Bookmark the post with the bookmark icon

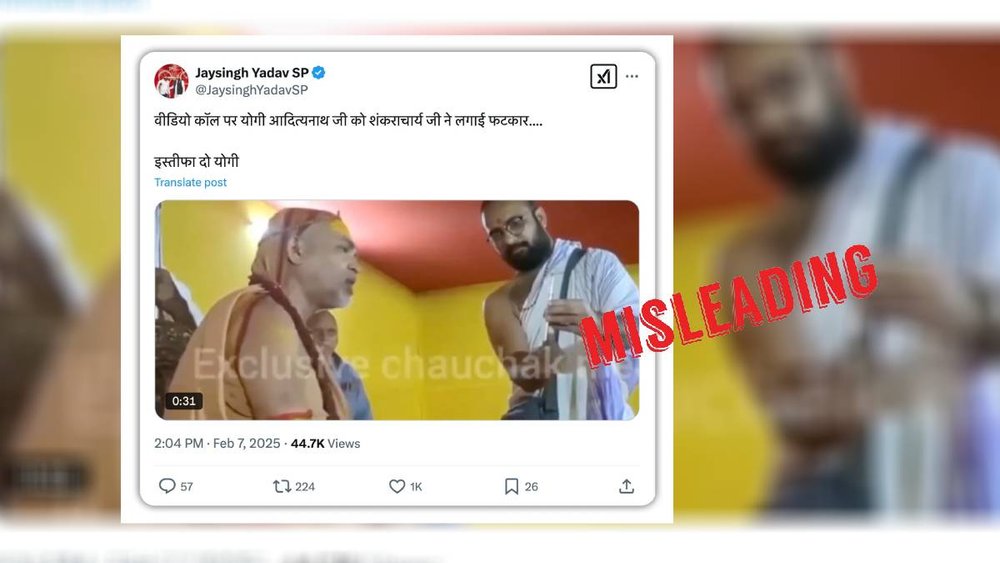point(511,486)
